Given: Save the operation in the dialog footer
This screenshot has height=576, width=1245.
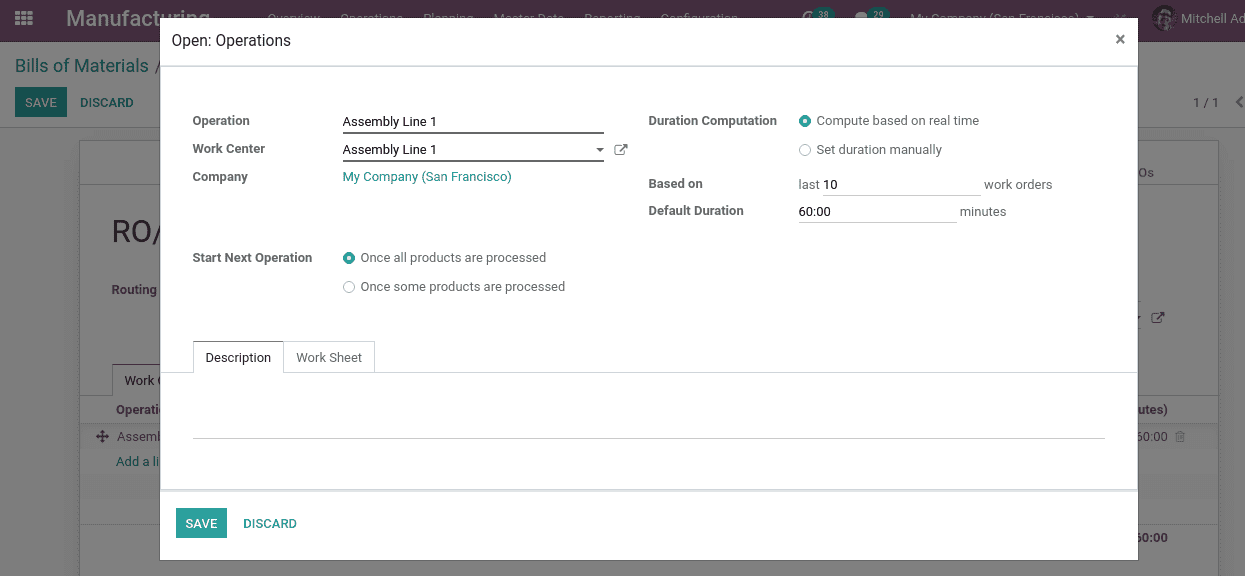Looking at the screenshot, I should 201,524.
